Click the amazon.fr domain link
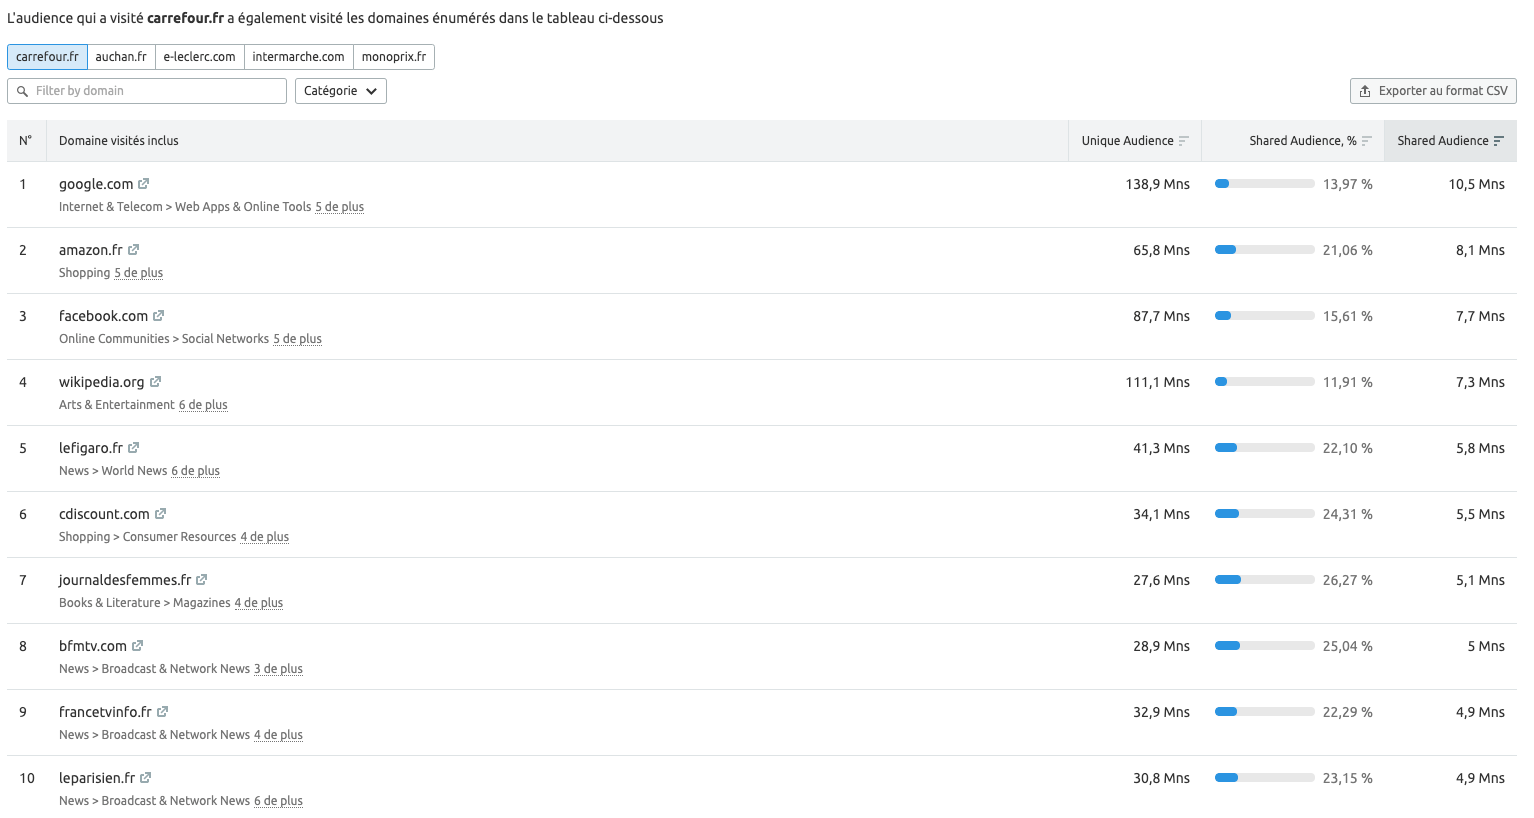The height and width of the screenshot is (818, 1534). click(91, 250)
